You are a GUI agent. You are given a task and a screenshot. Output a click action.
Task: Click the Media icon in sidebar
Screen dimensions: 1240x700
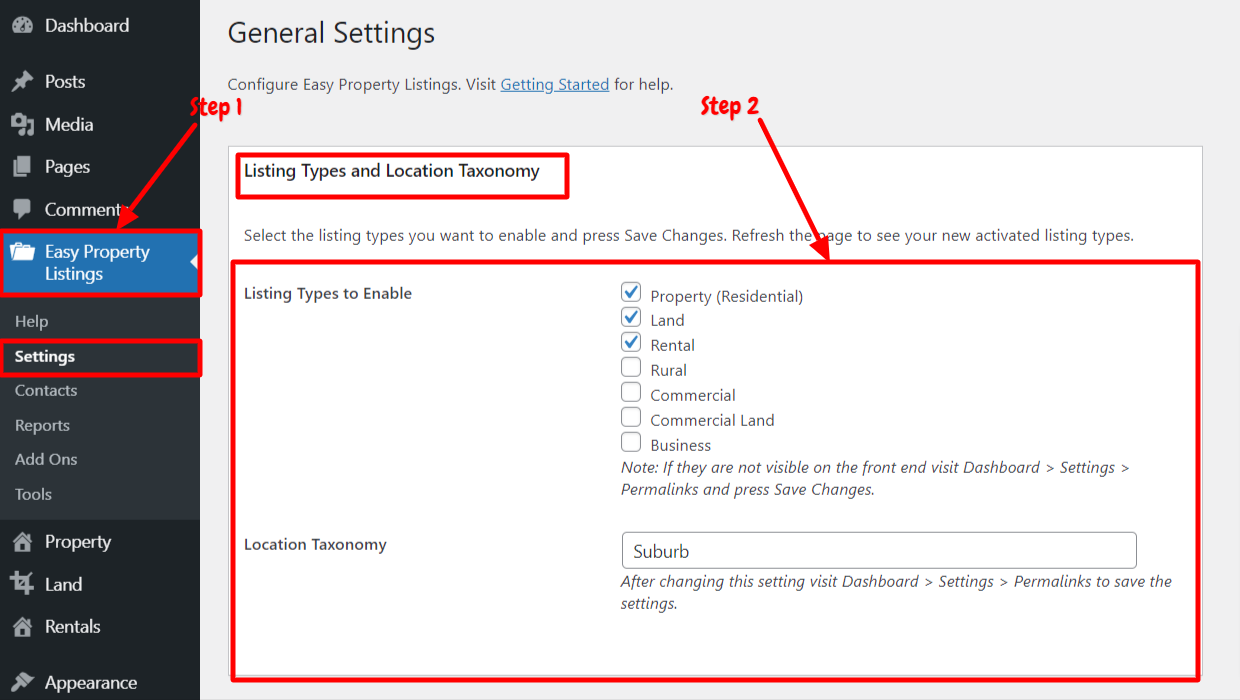pos(22,125)
